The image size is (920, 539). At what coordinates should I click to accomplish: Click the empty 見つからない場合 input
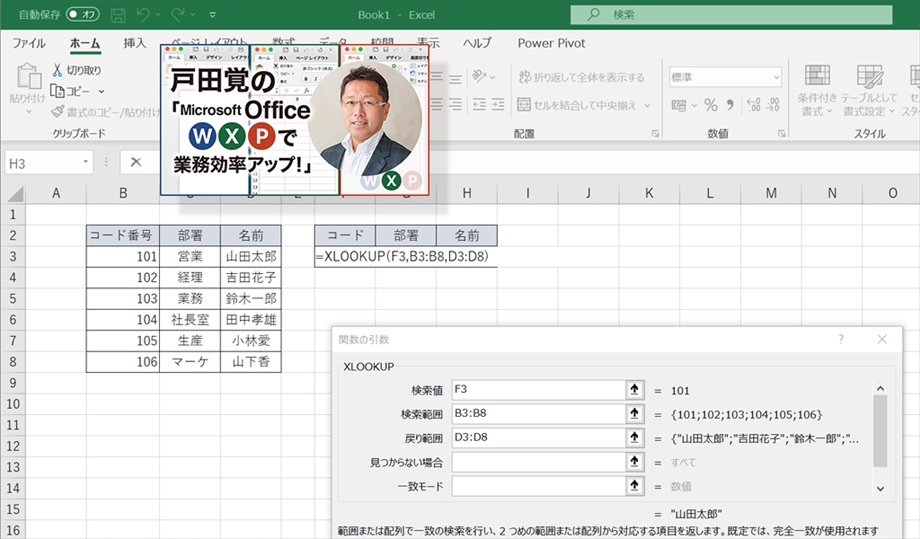pyautogui.click(x=538, y=462)
